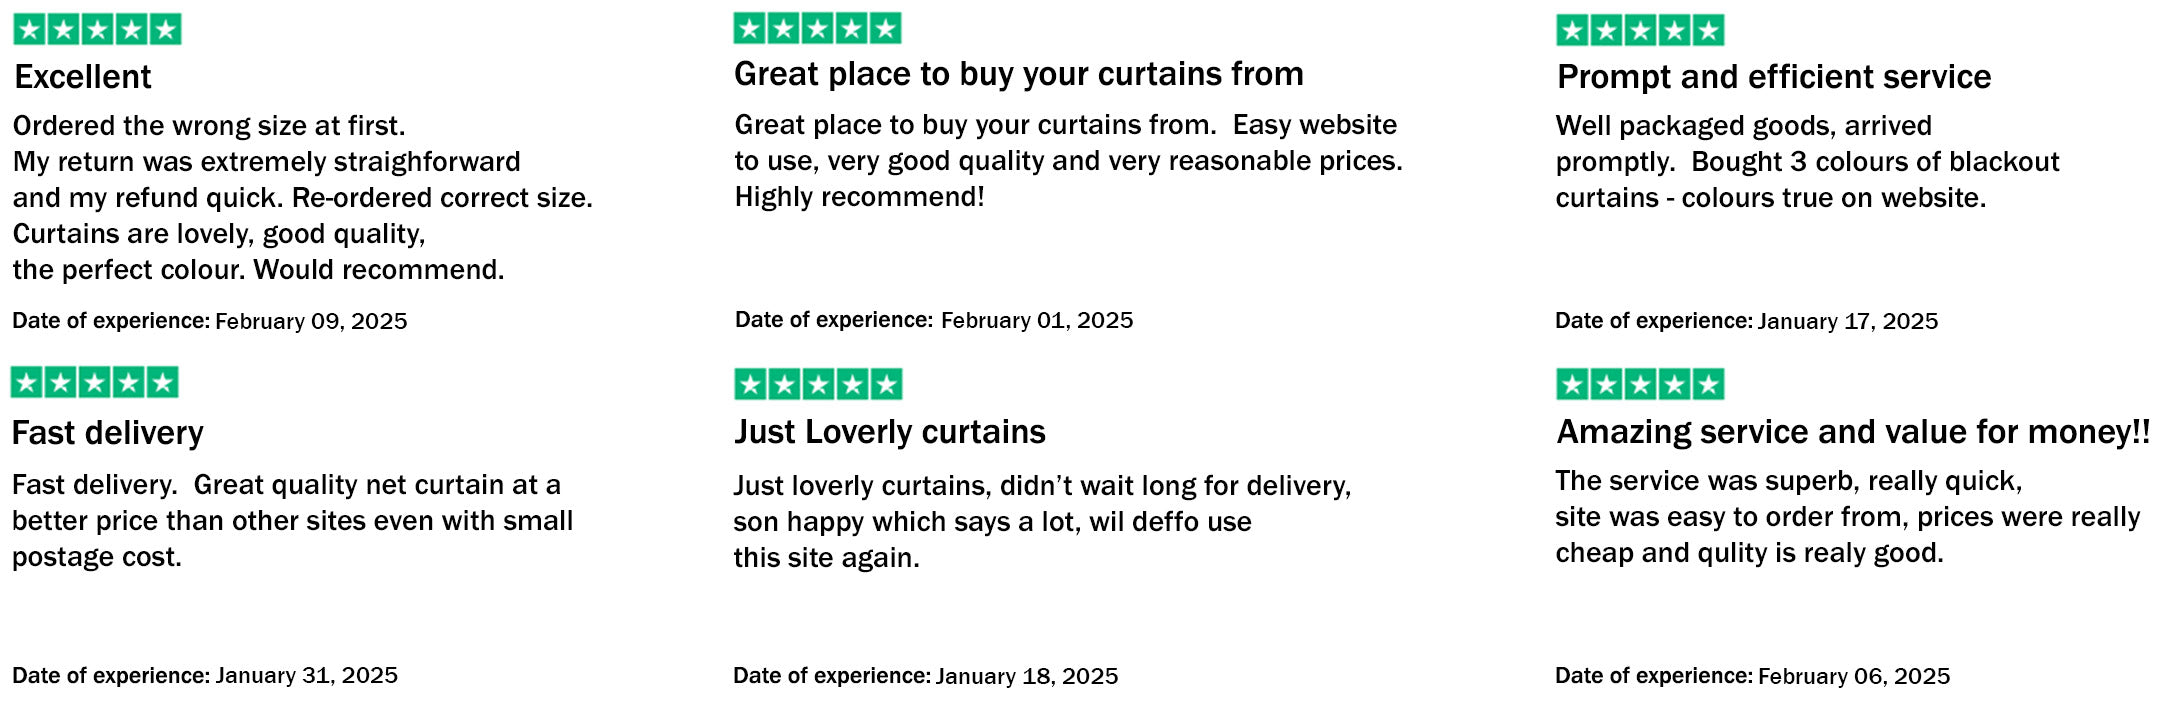The image size is (2160, 720).
Task: Click the review text mentioning "postage cost"
Action: (x=97, y=557)
